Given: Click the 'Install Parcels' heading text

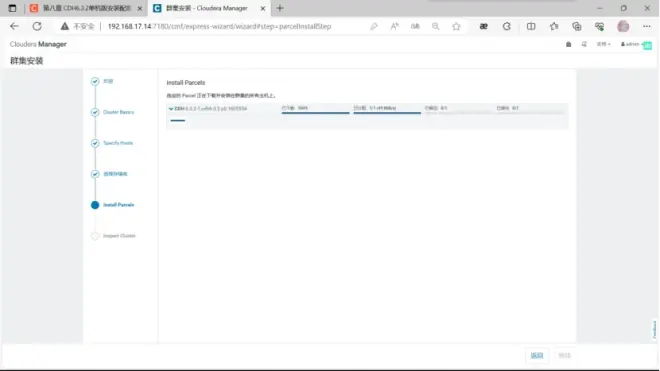Looking at the screenshot, I should [186, 83].
